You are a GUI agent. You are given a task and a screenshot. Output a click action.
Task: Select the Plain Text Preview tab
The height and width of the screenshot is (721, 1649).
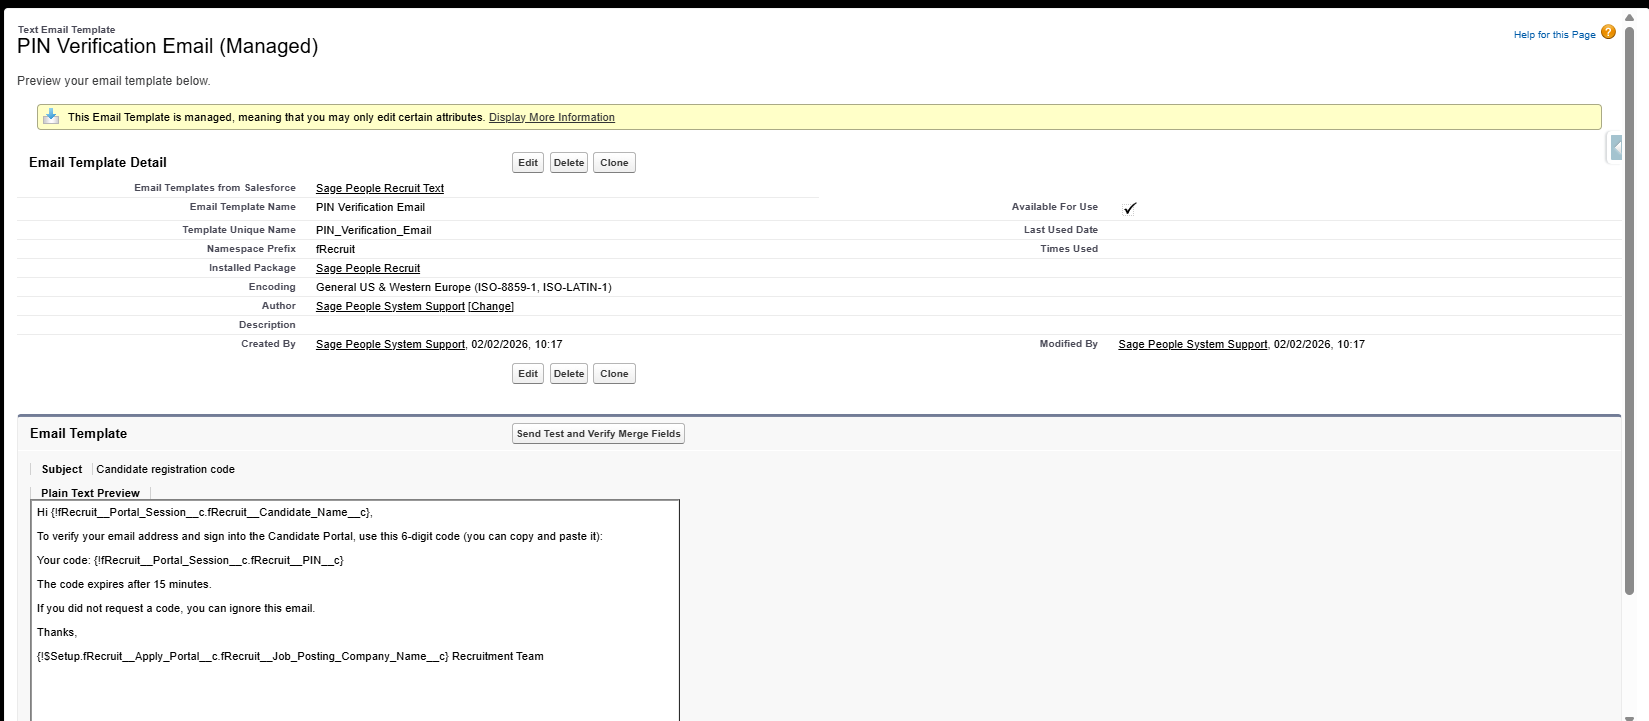pyautogui.click(x=90, y=493)
